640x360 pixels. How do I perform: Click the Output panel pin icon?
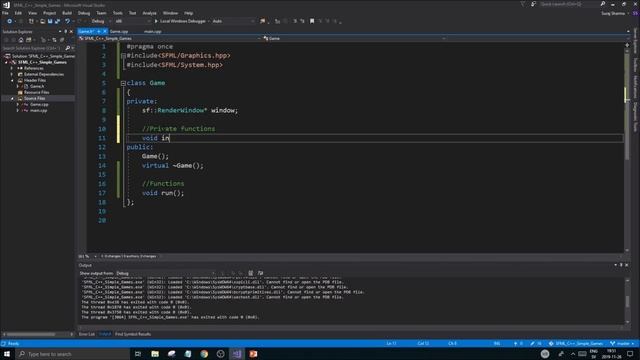(621, 265)
